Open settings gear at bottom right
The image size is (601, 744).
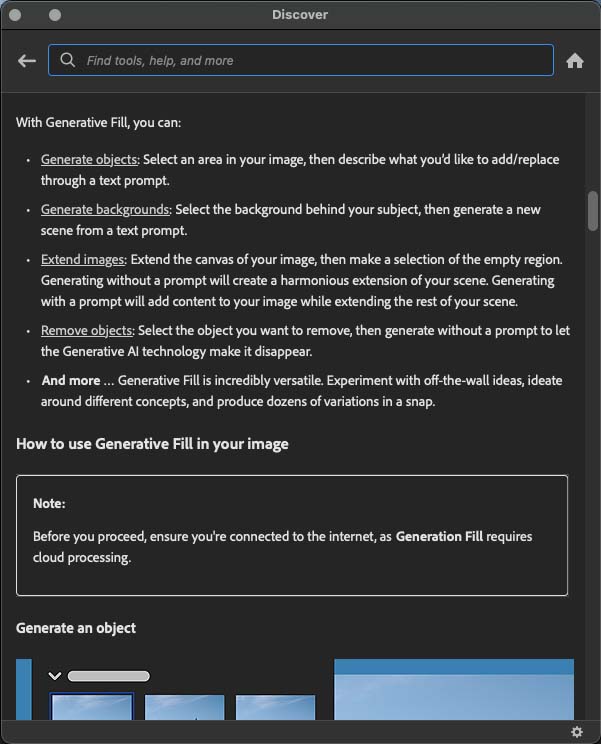point(577,732)
